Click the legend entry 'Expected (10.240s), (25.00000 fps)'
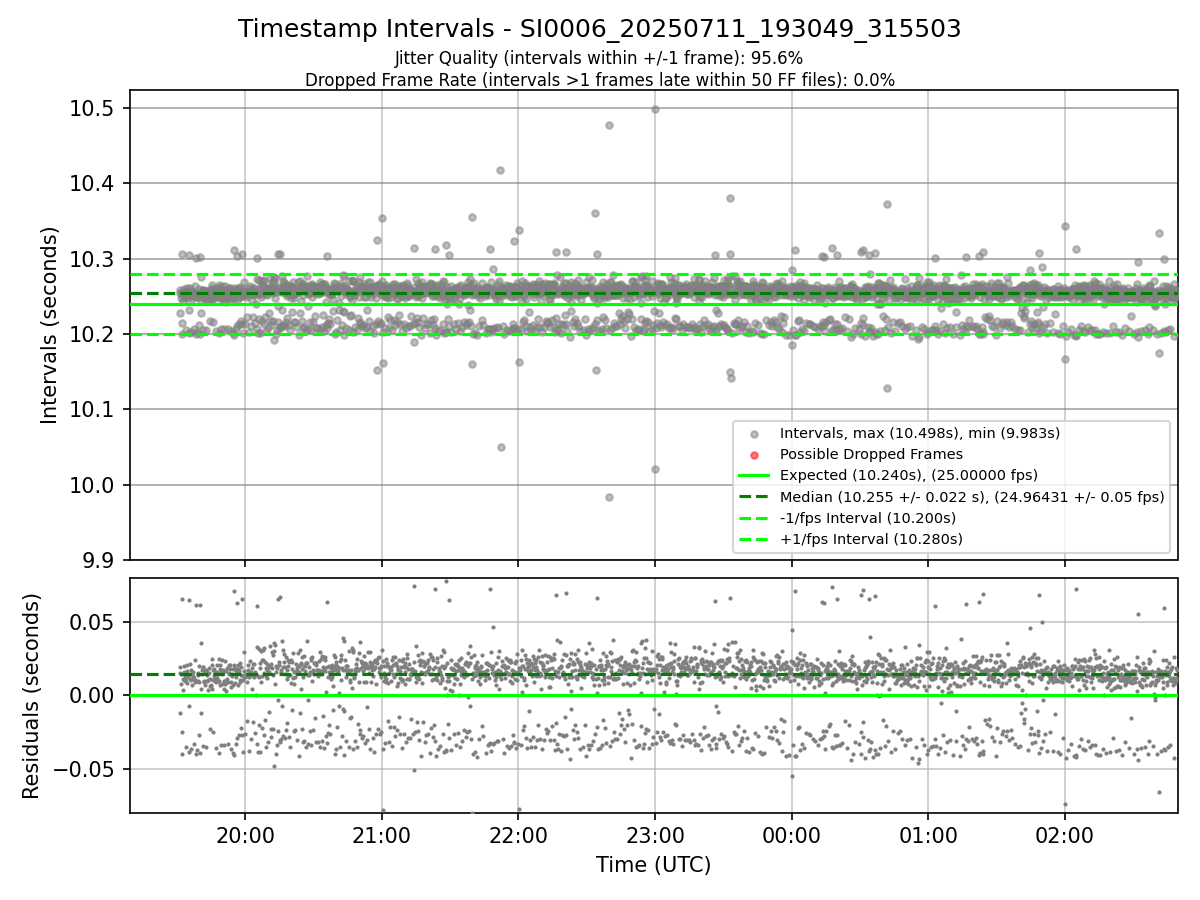 coord(908,475)
